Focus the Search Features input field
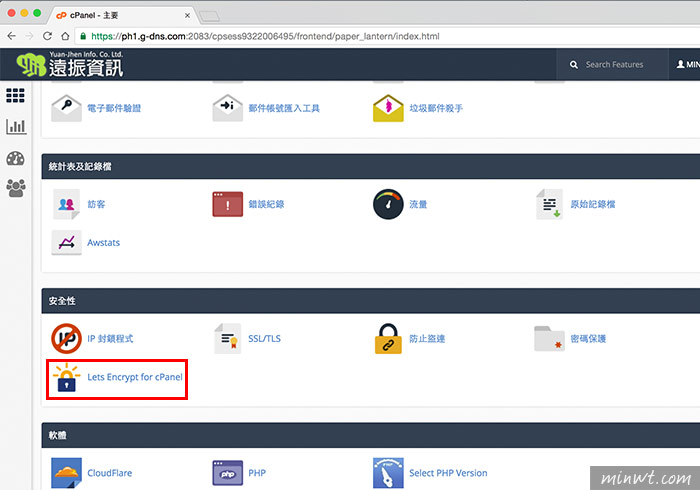Screen dimensions: 700x490 [614, 65]
